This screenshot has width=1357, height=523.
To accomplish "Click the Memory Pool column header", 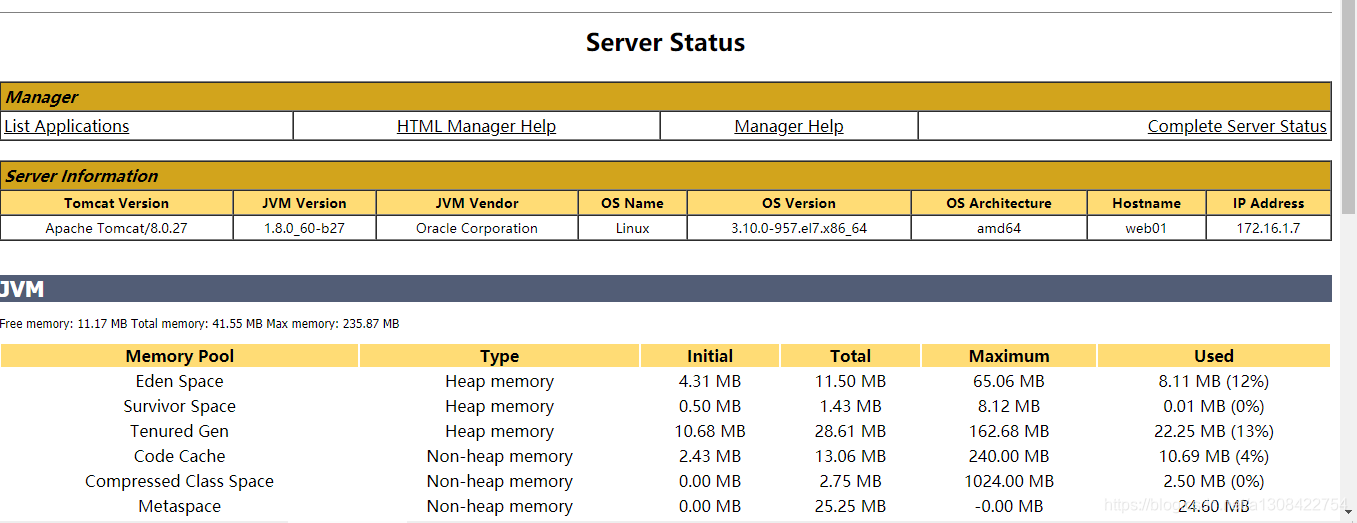I will (180, 356).
